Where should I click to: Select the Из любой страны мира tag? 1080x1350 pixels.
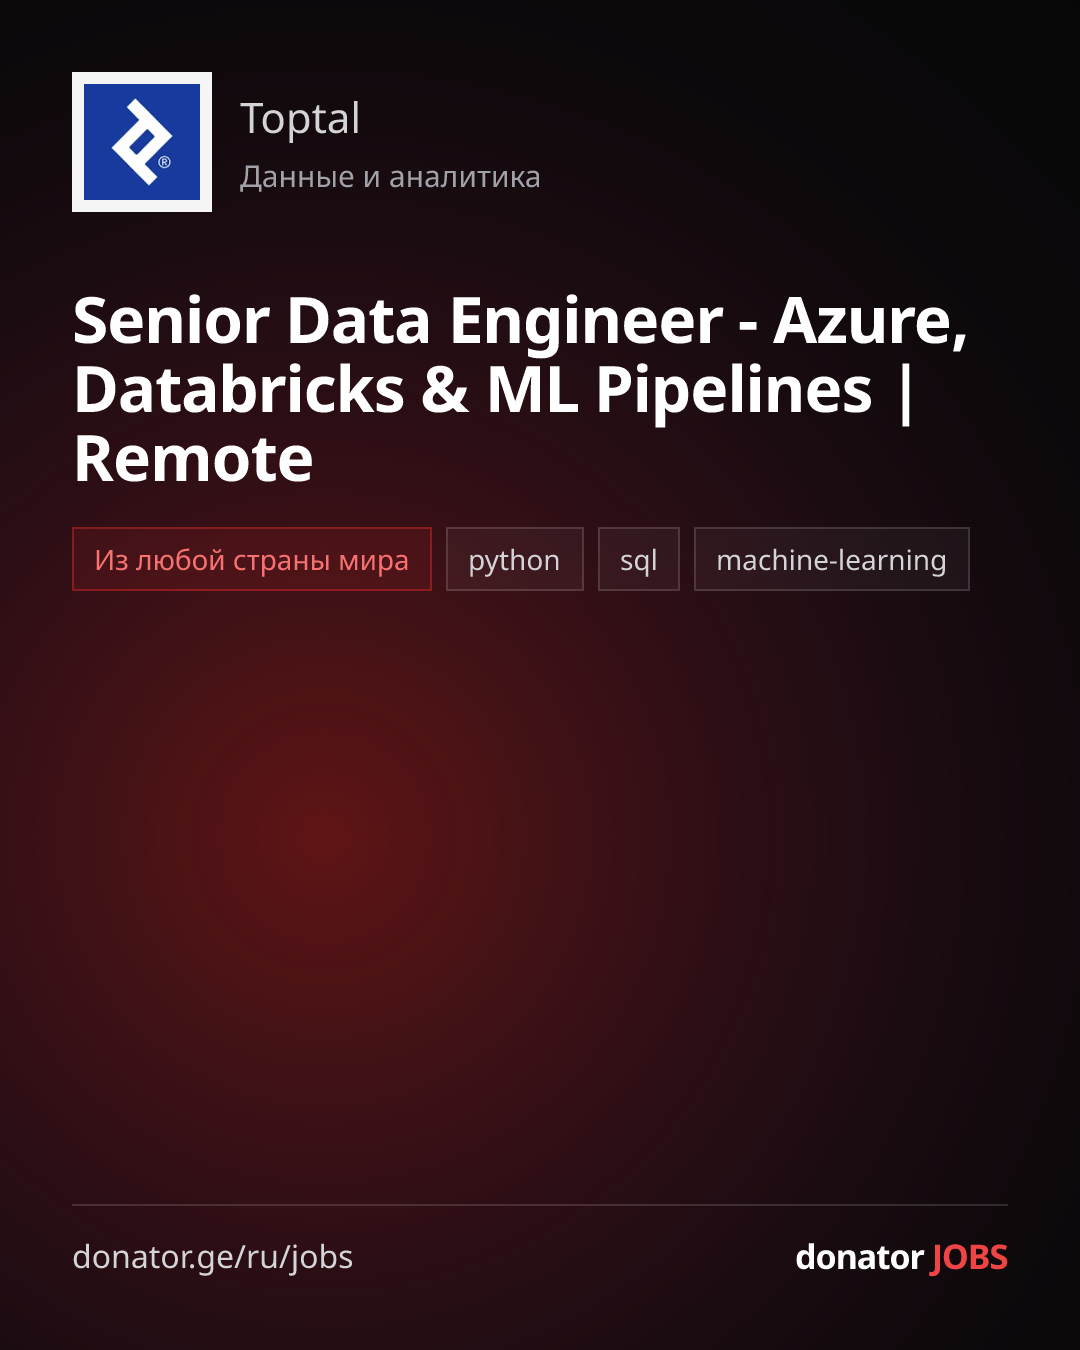[252, 559]
